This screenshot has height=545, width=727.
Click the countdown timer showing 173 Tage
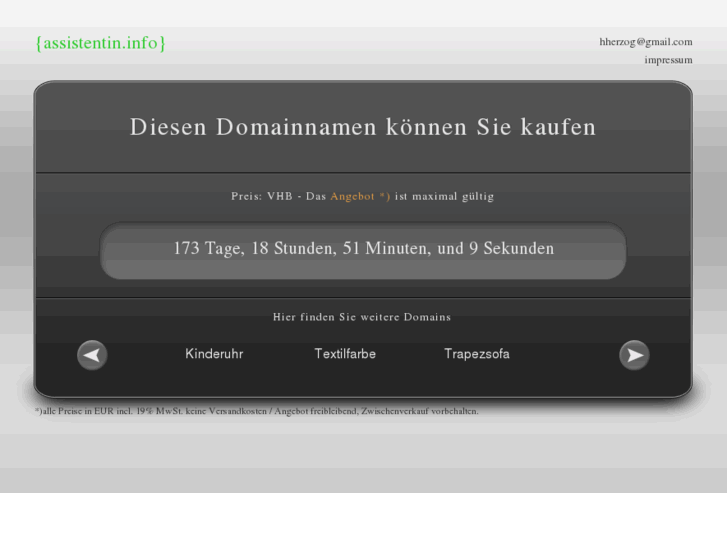[x=364, y=249]
